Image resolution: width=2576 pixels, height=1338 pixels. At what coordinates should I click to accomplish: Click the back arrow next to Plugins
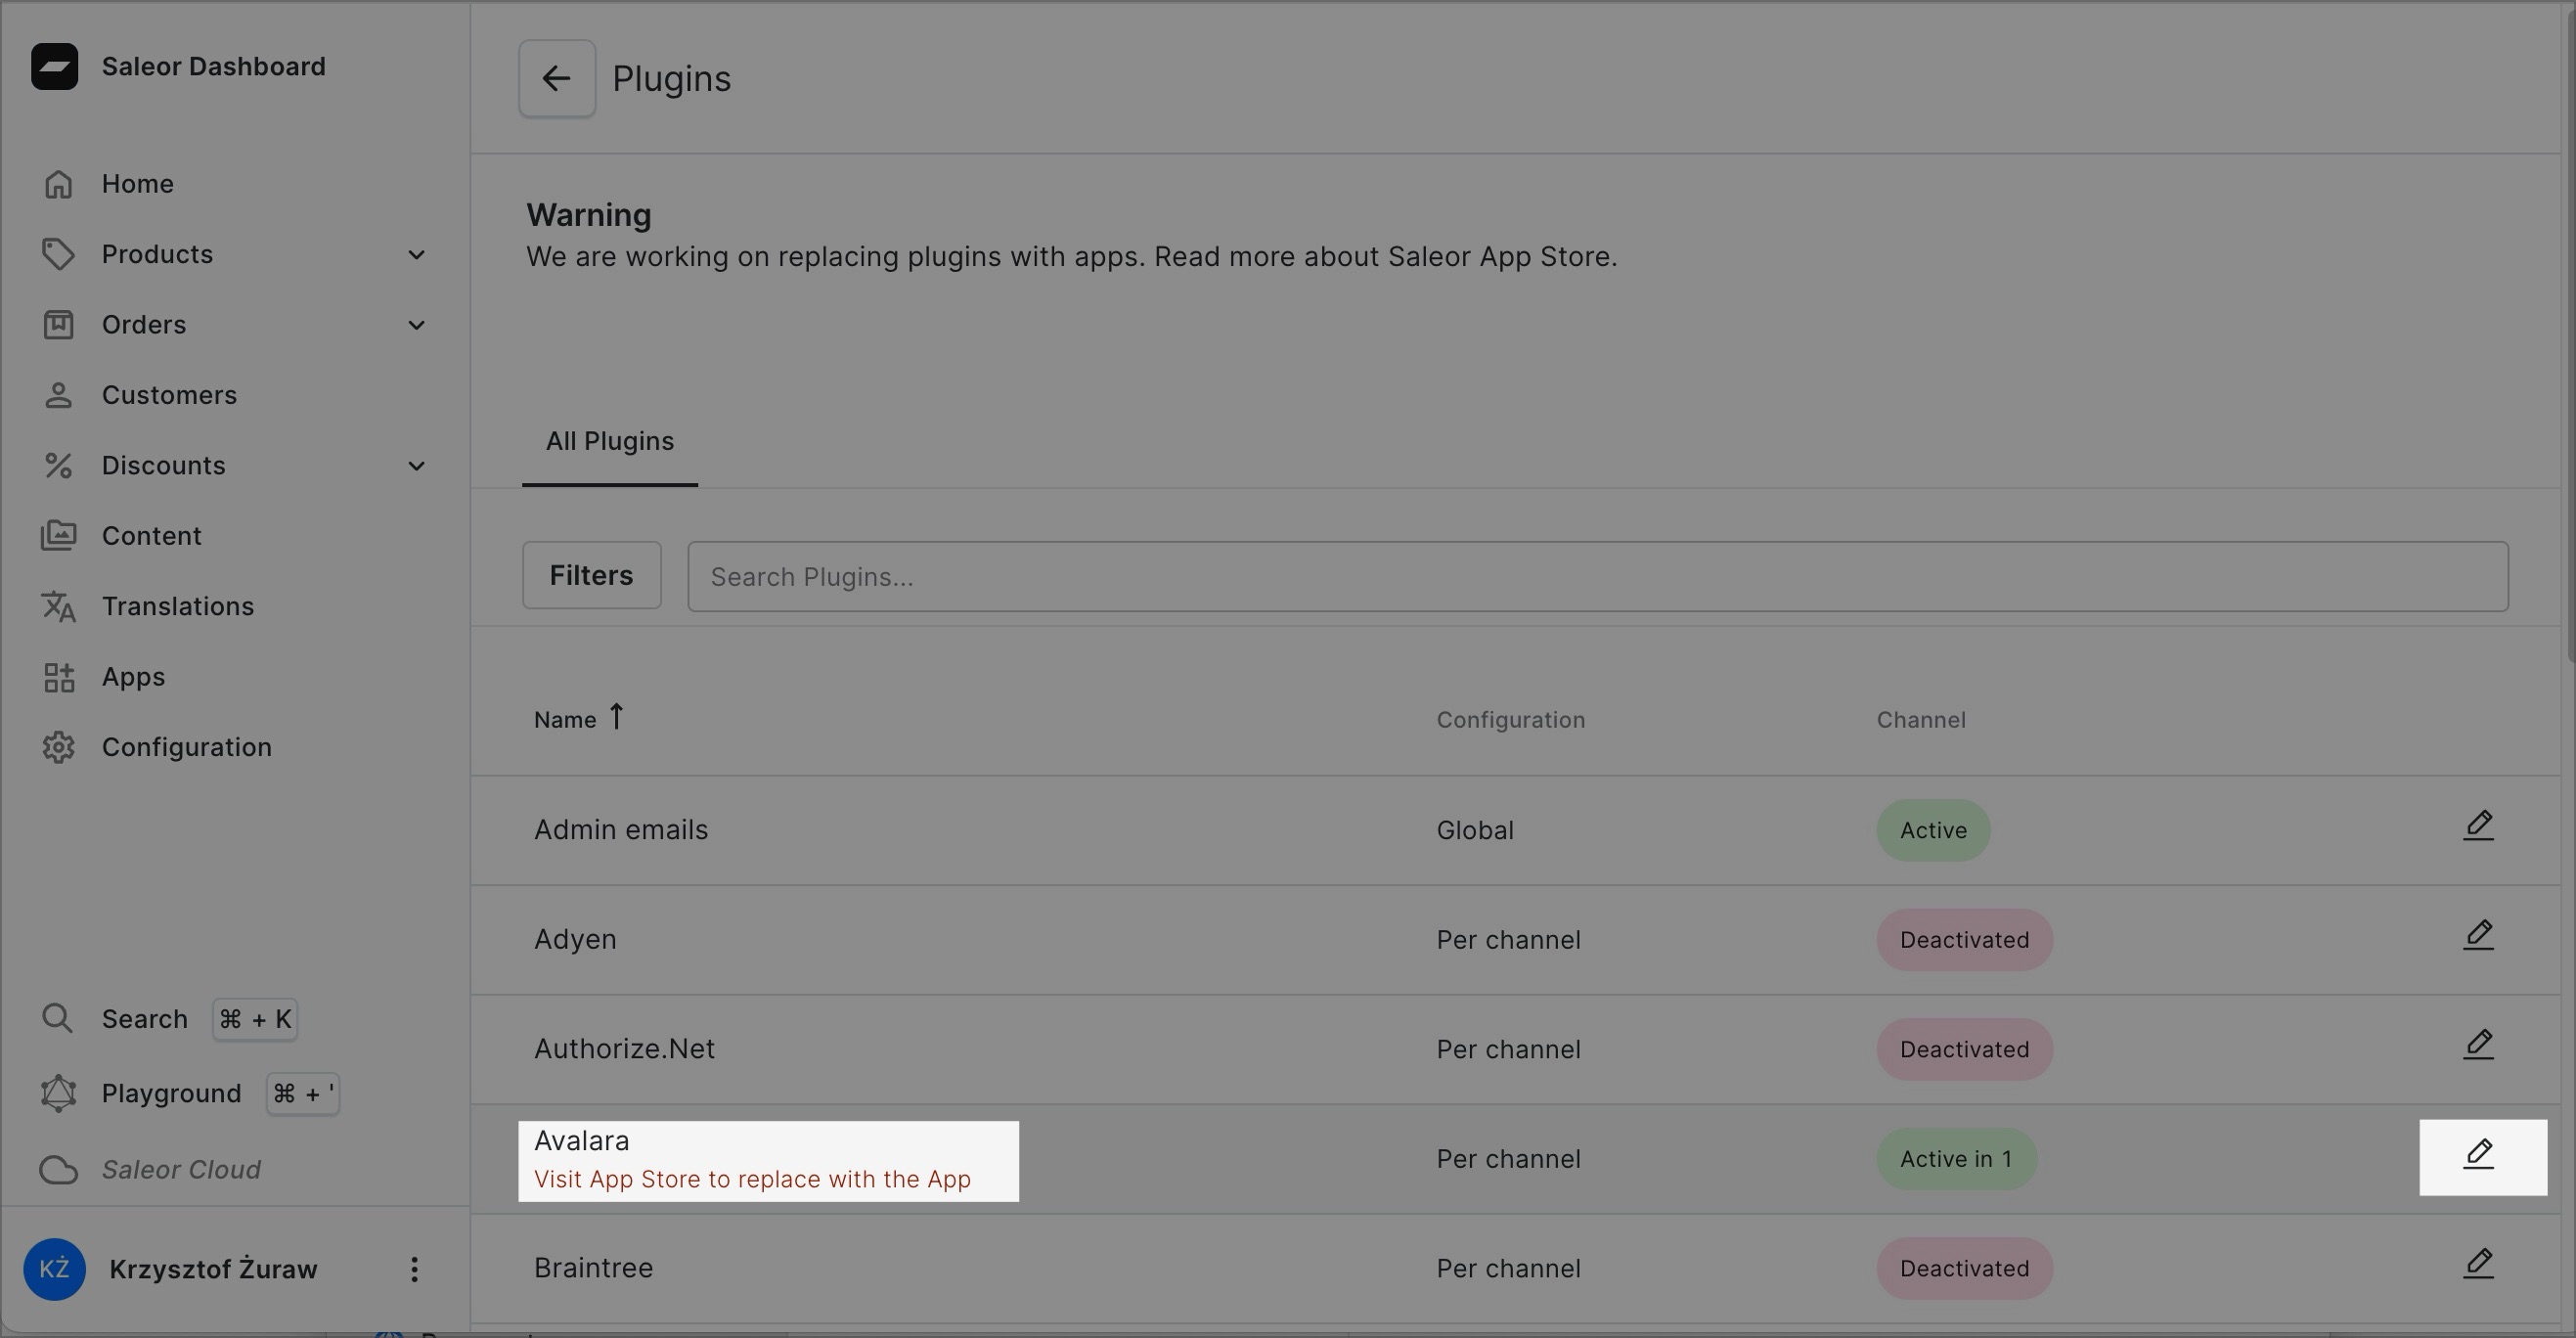(556, 79)
